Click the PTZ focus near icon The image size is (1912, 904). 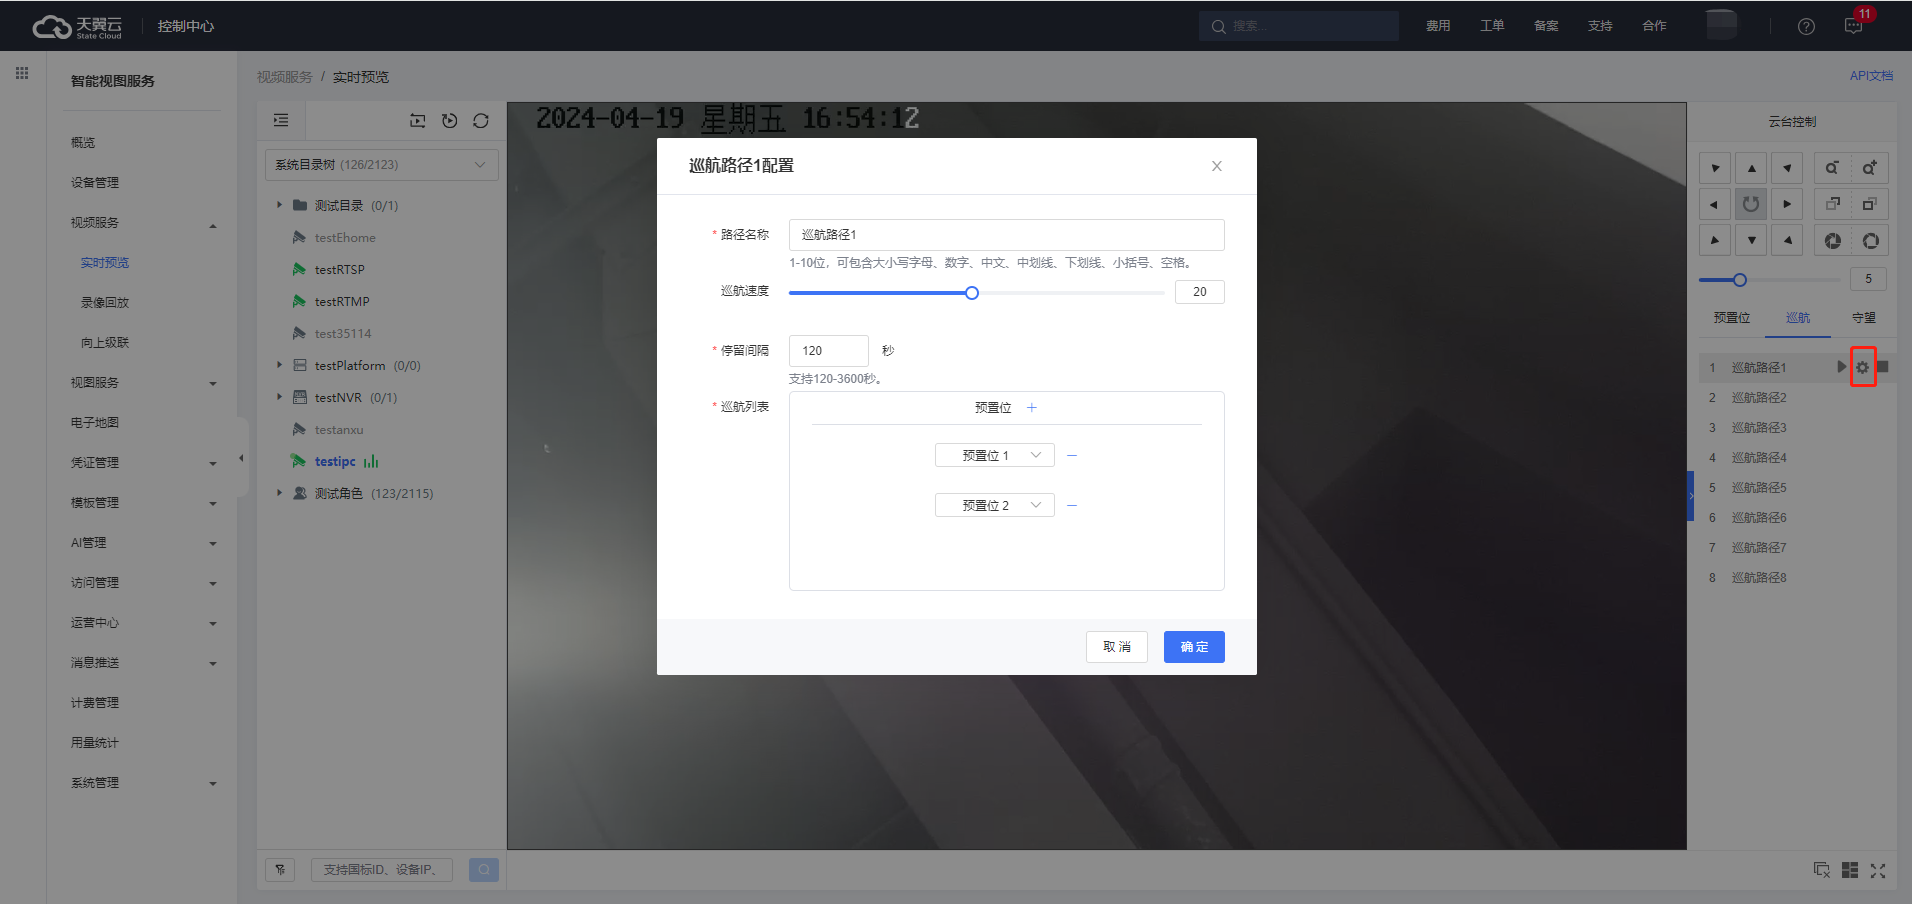click(1832, 204)
